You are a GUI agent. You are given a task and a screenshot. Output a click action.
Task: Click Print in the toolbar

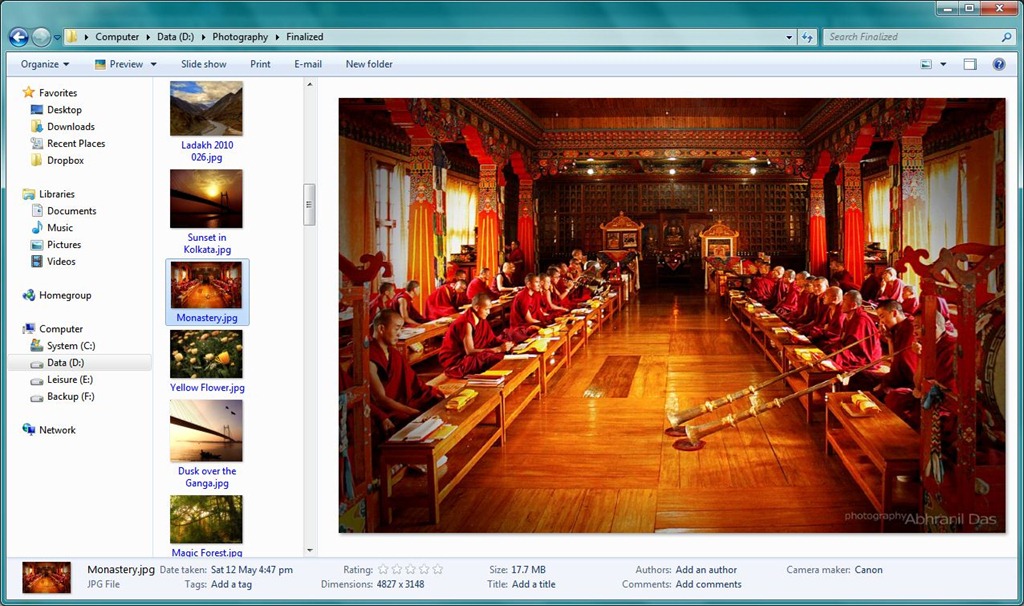pos(260,64)
